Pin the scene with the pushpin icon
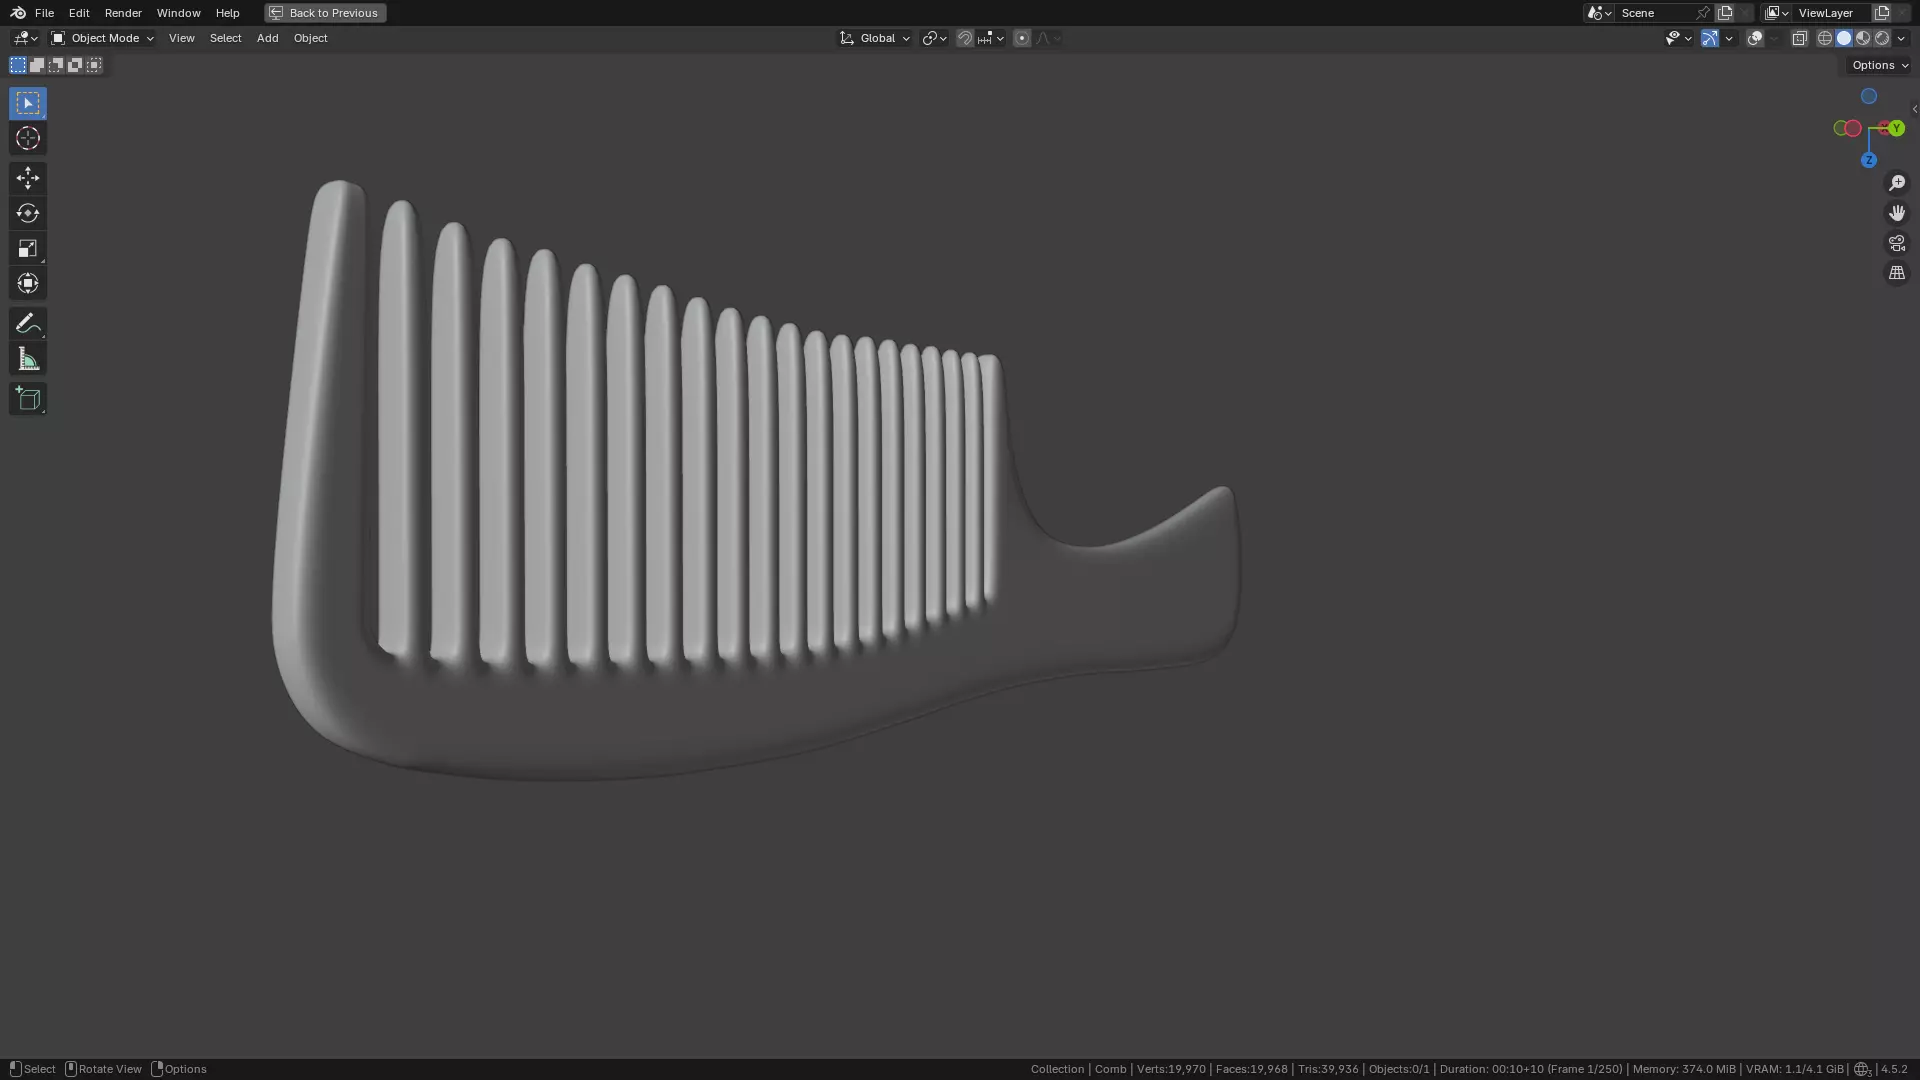1920x1080 pixels. click(1703, 13)
